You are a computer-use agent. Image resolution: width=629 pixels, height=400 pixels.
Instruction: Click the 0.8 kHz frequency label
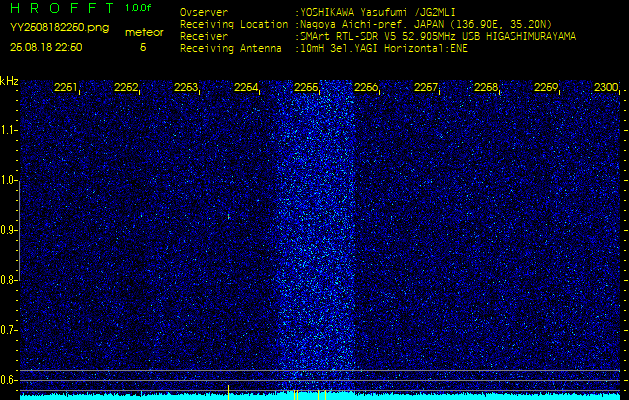click(x=7, y=280)
